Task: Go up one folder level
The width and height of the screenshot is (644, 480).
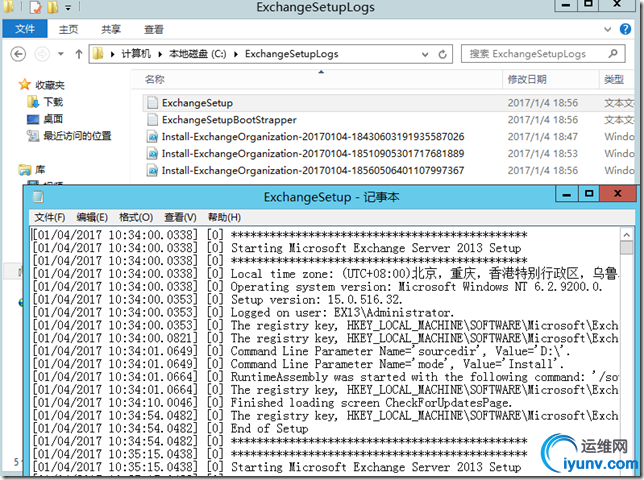Action: click(x=79, y=54)
